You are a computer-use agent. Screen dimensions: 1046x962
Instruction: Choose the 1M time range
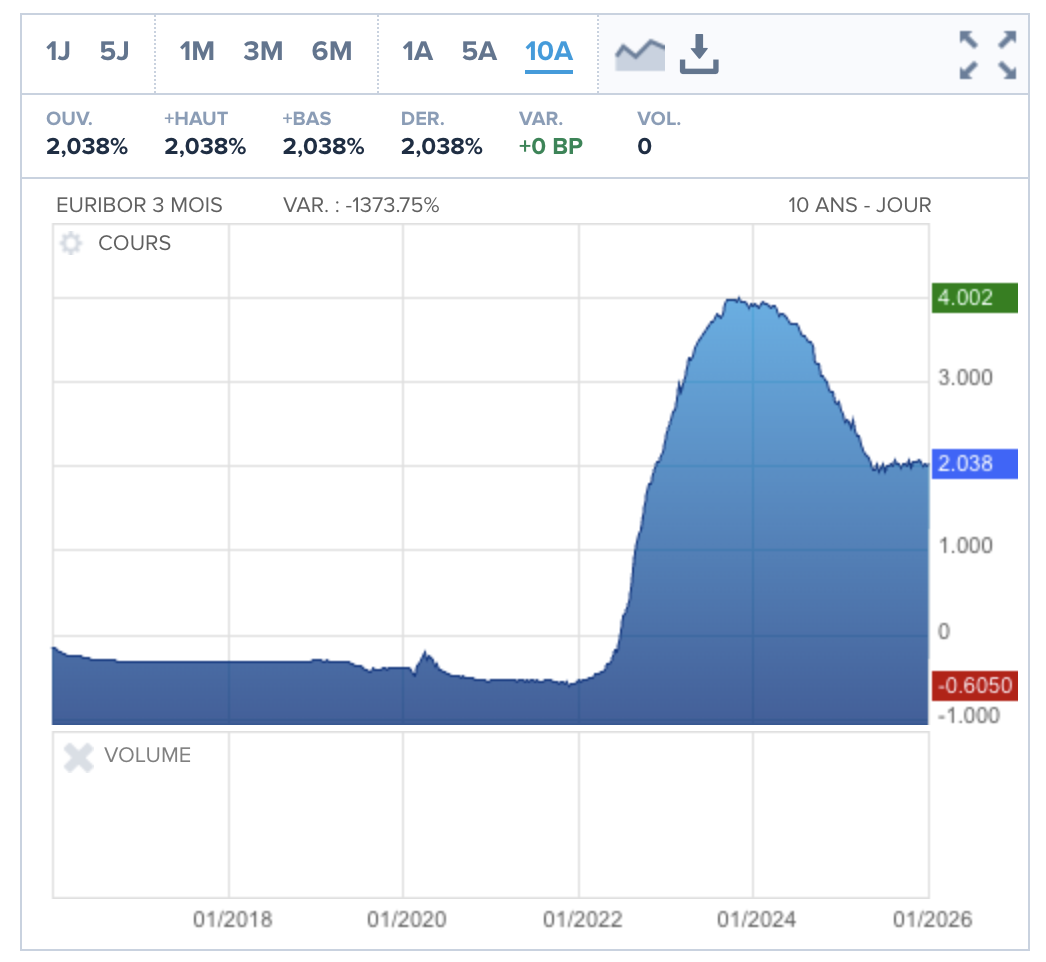click(x=197, y=51)
